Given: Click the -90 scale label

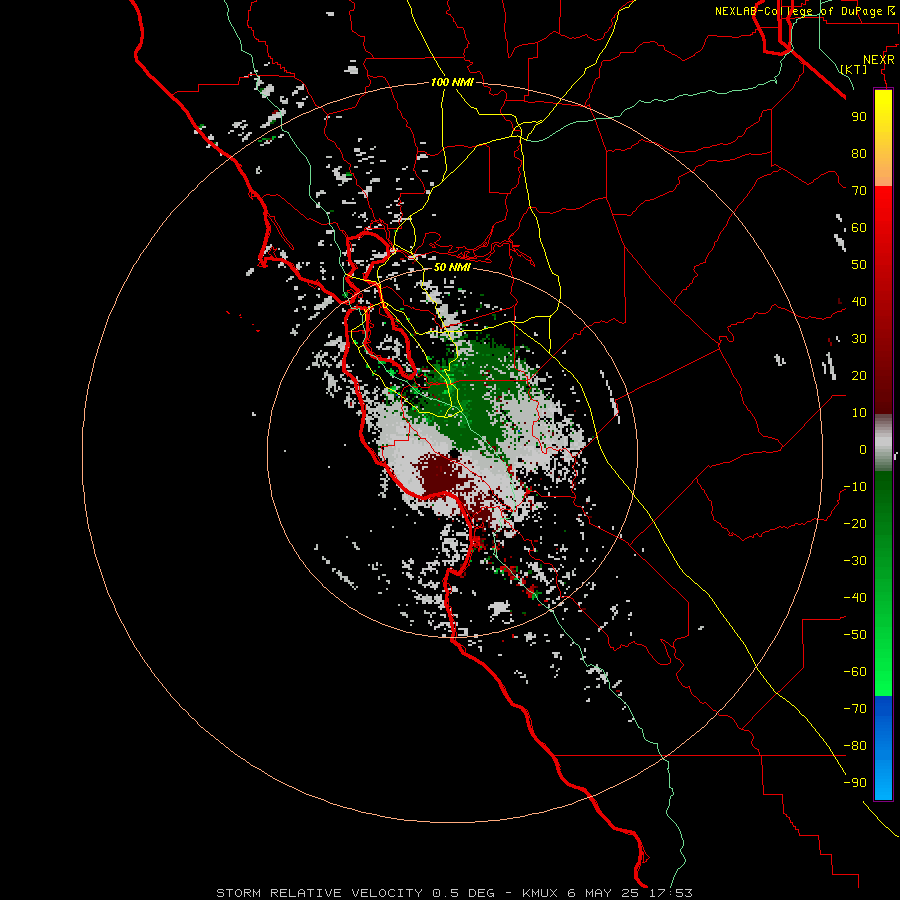Looking at the screenshot, I should click(855, 783).
